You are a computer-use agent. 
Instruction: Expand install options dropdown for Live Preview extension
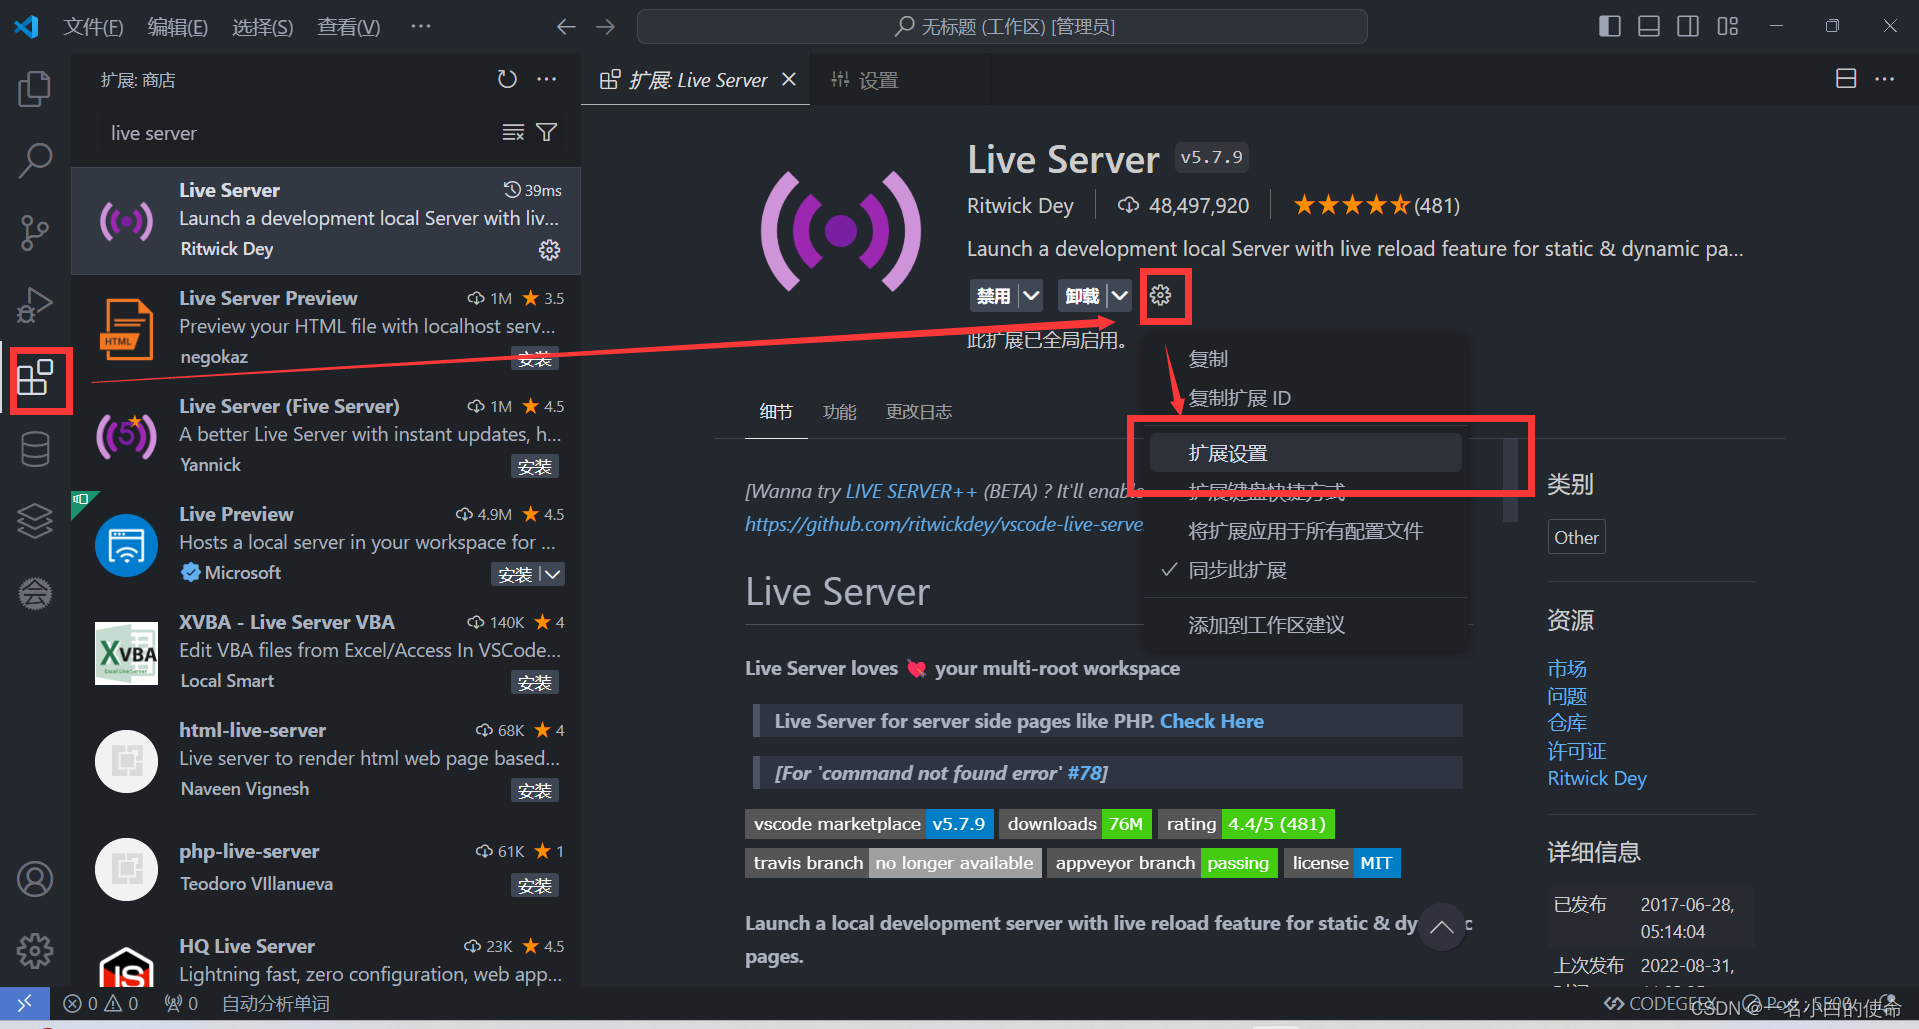(554, 573)
